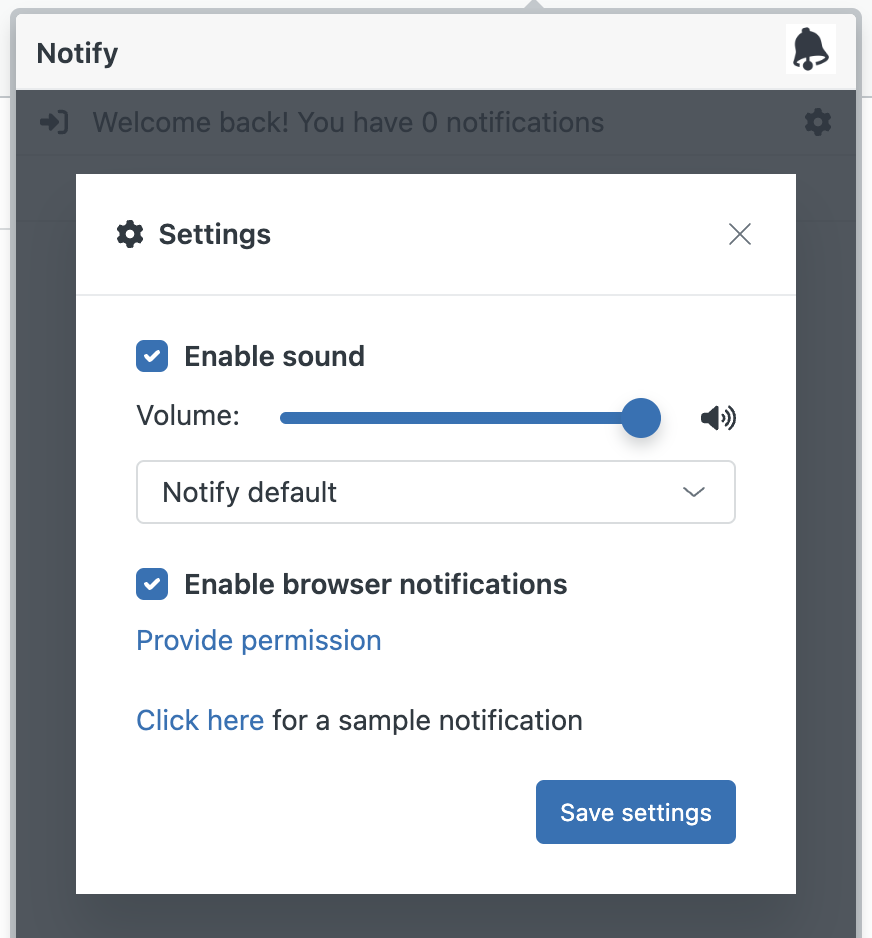Click the Settings heading text
Image resolution: width=872 pixels, height=938 pixels.
(x=215, y=234)
